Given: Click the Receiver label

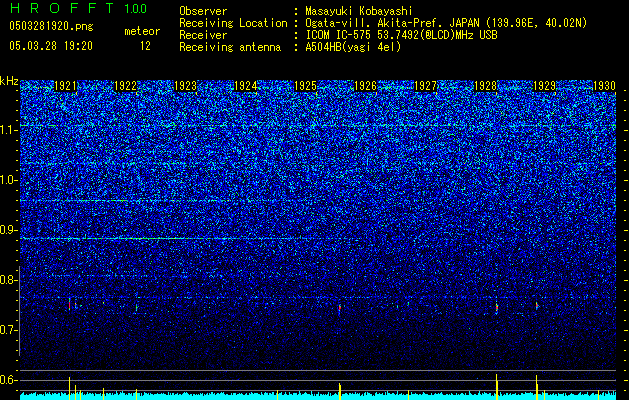Looking at the screenshot, I should pos(203,35).
